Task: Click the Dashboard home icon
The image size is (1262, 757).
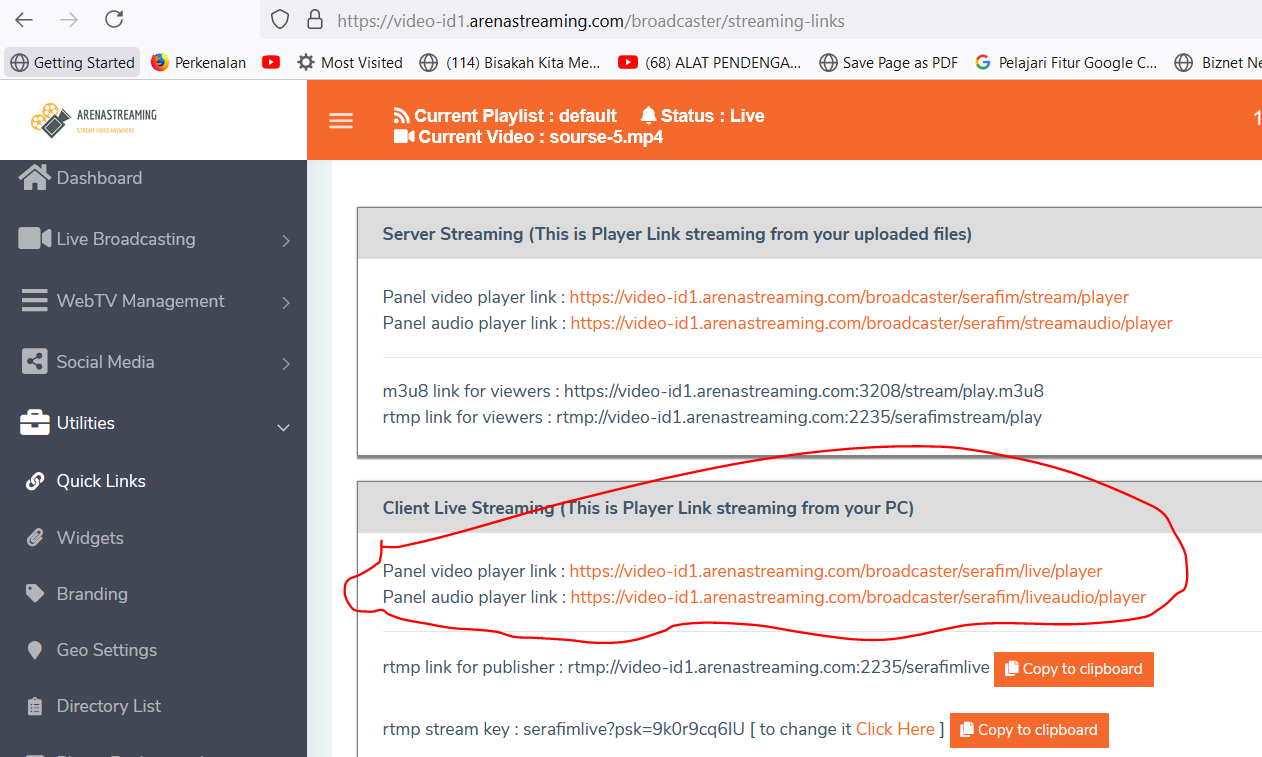Action: pyautogui.click(x=35, y=177)
